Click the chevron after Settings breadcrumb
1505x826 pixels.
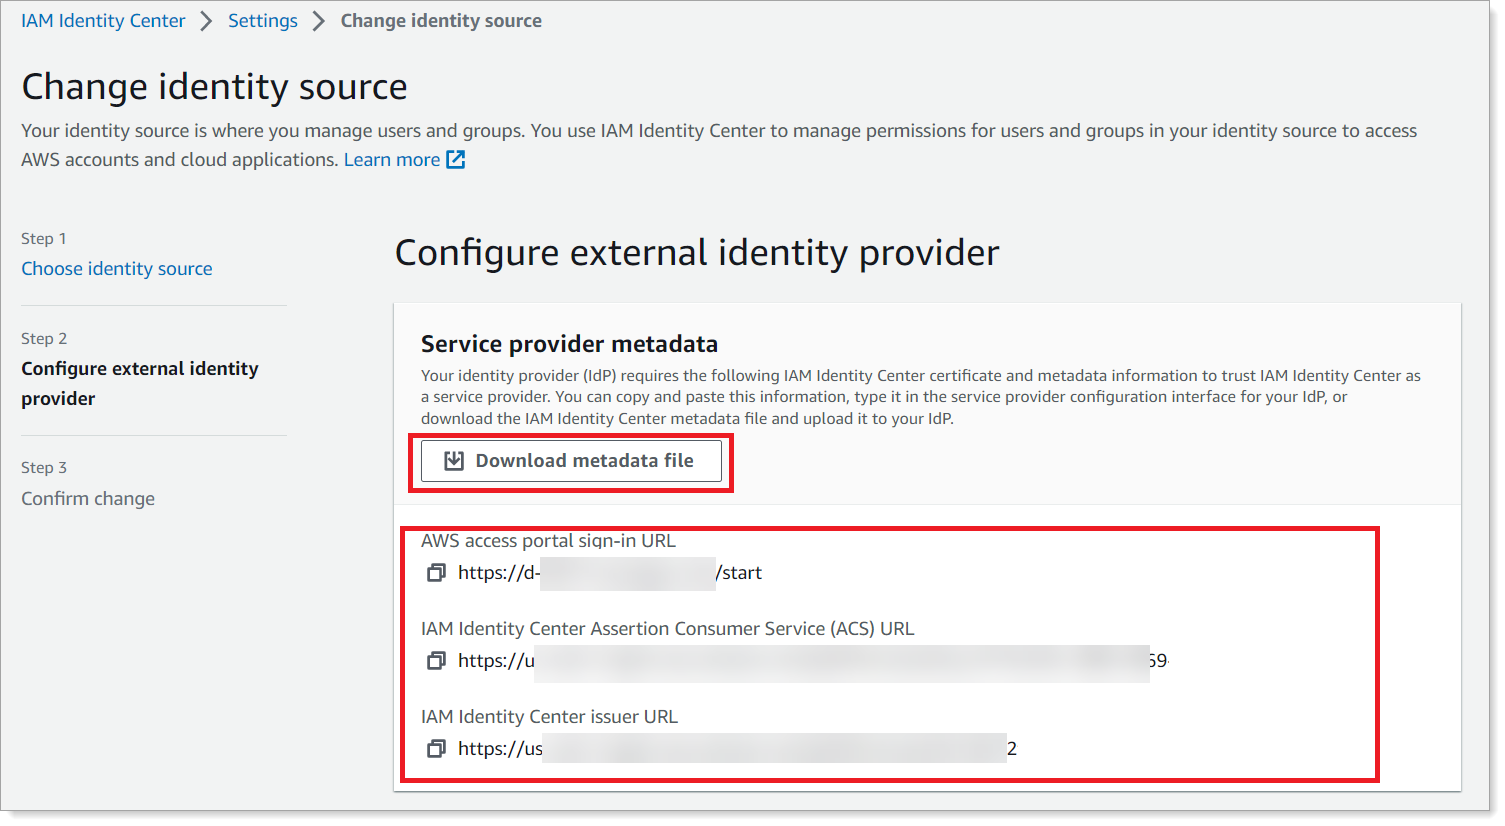(x=315, y=20)
